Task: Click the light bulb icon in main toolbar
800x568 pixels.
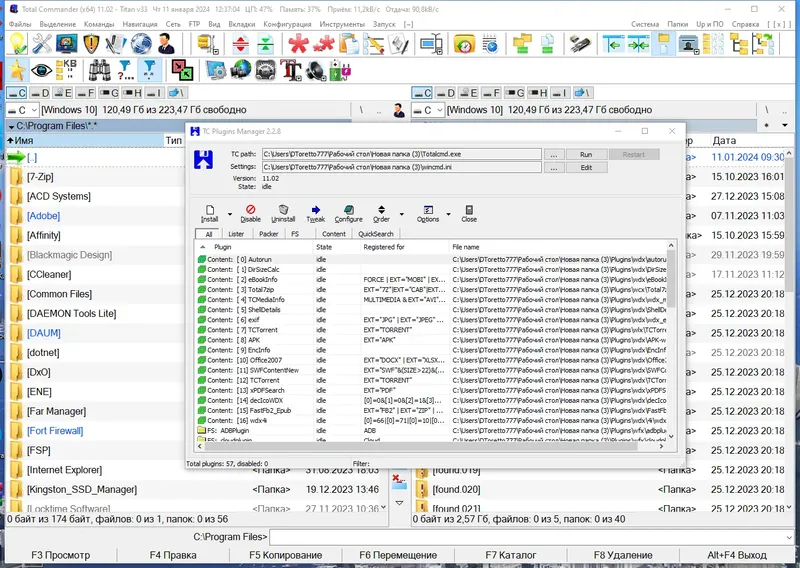Action: point(17,43)
